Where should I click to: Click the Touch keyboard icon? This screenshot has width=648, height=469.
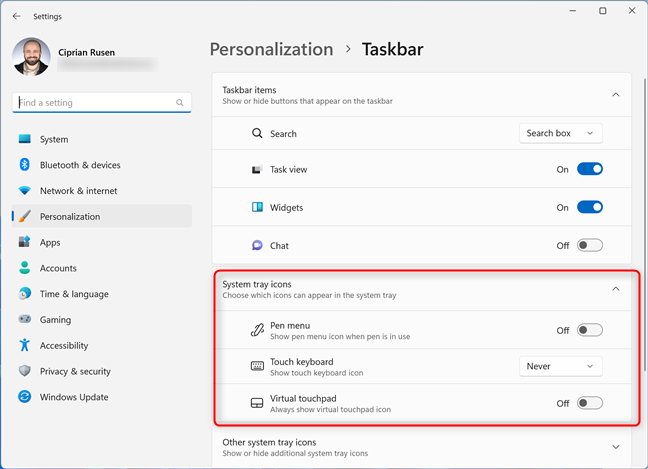pos(257,366)
